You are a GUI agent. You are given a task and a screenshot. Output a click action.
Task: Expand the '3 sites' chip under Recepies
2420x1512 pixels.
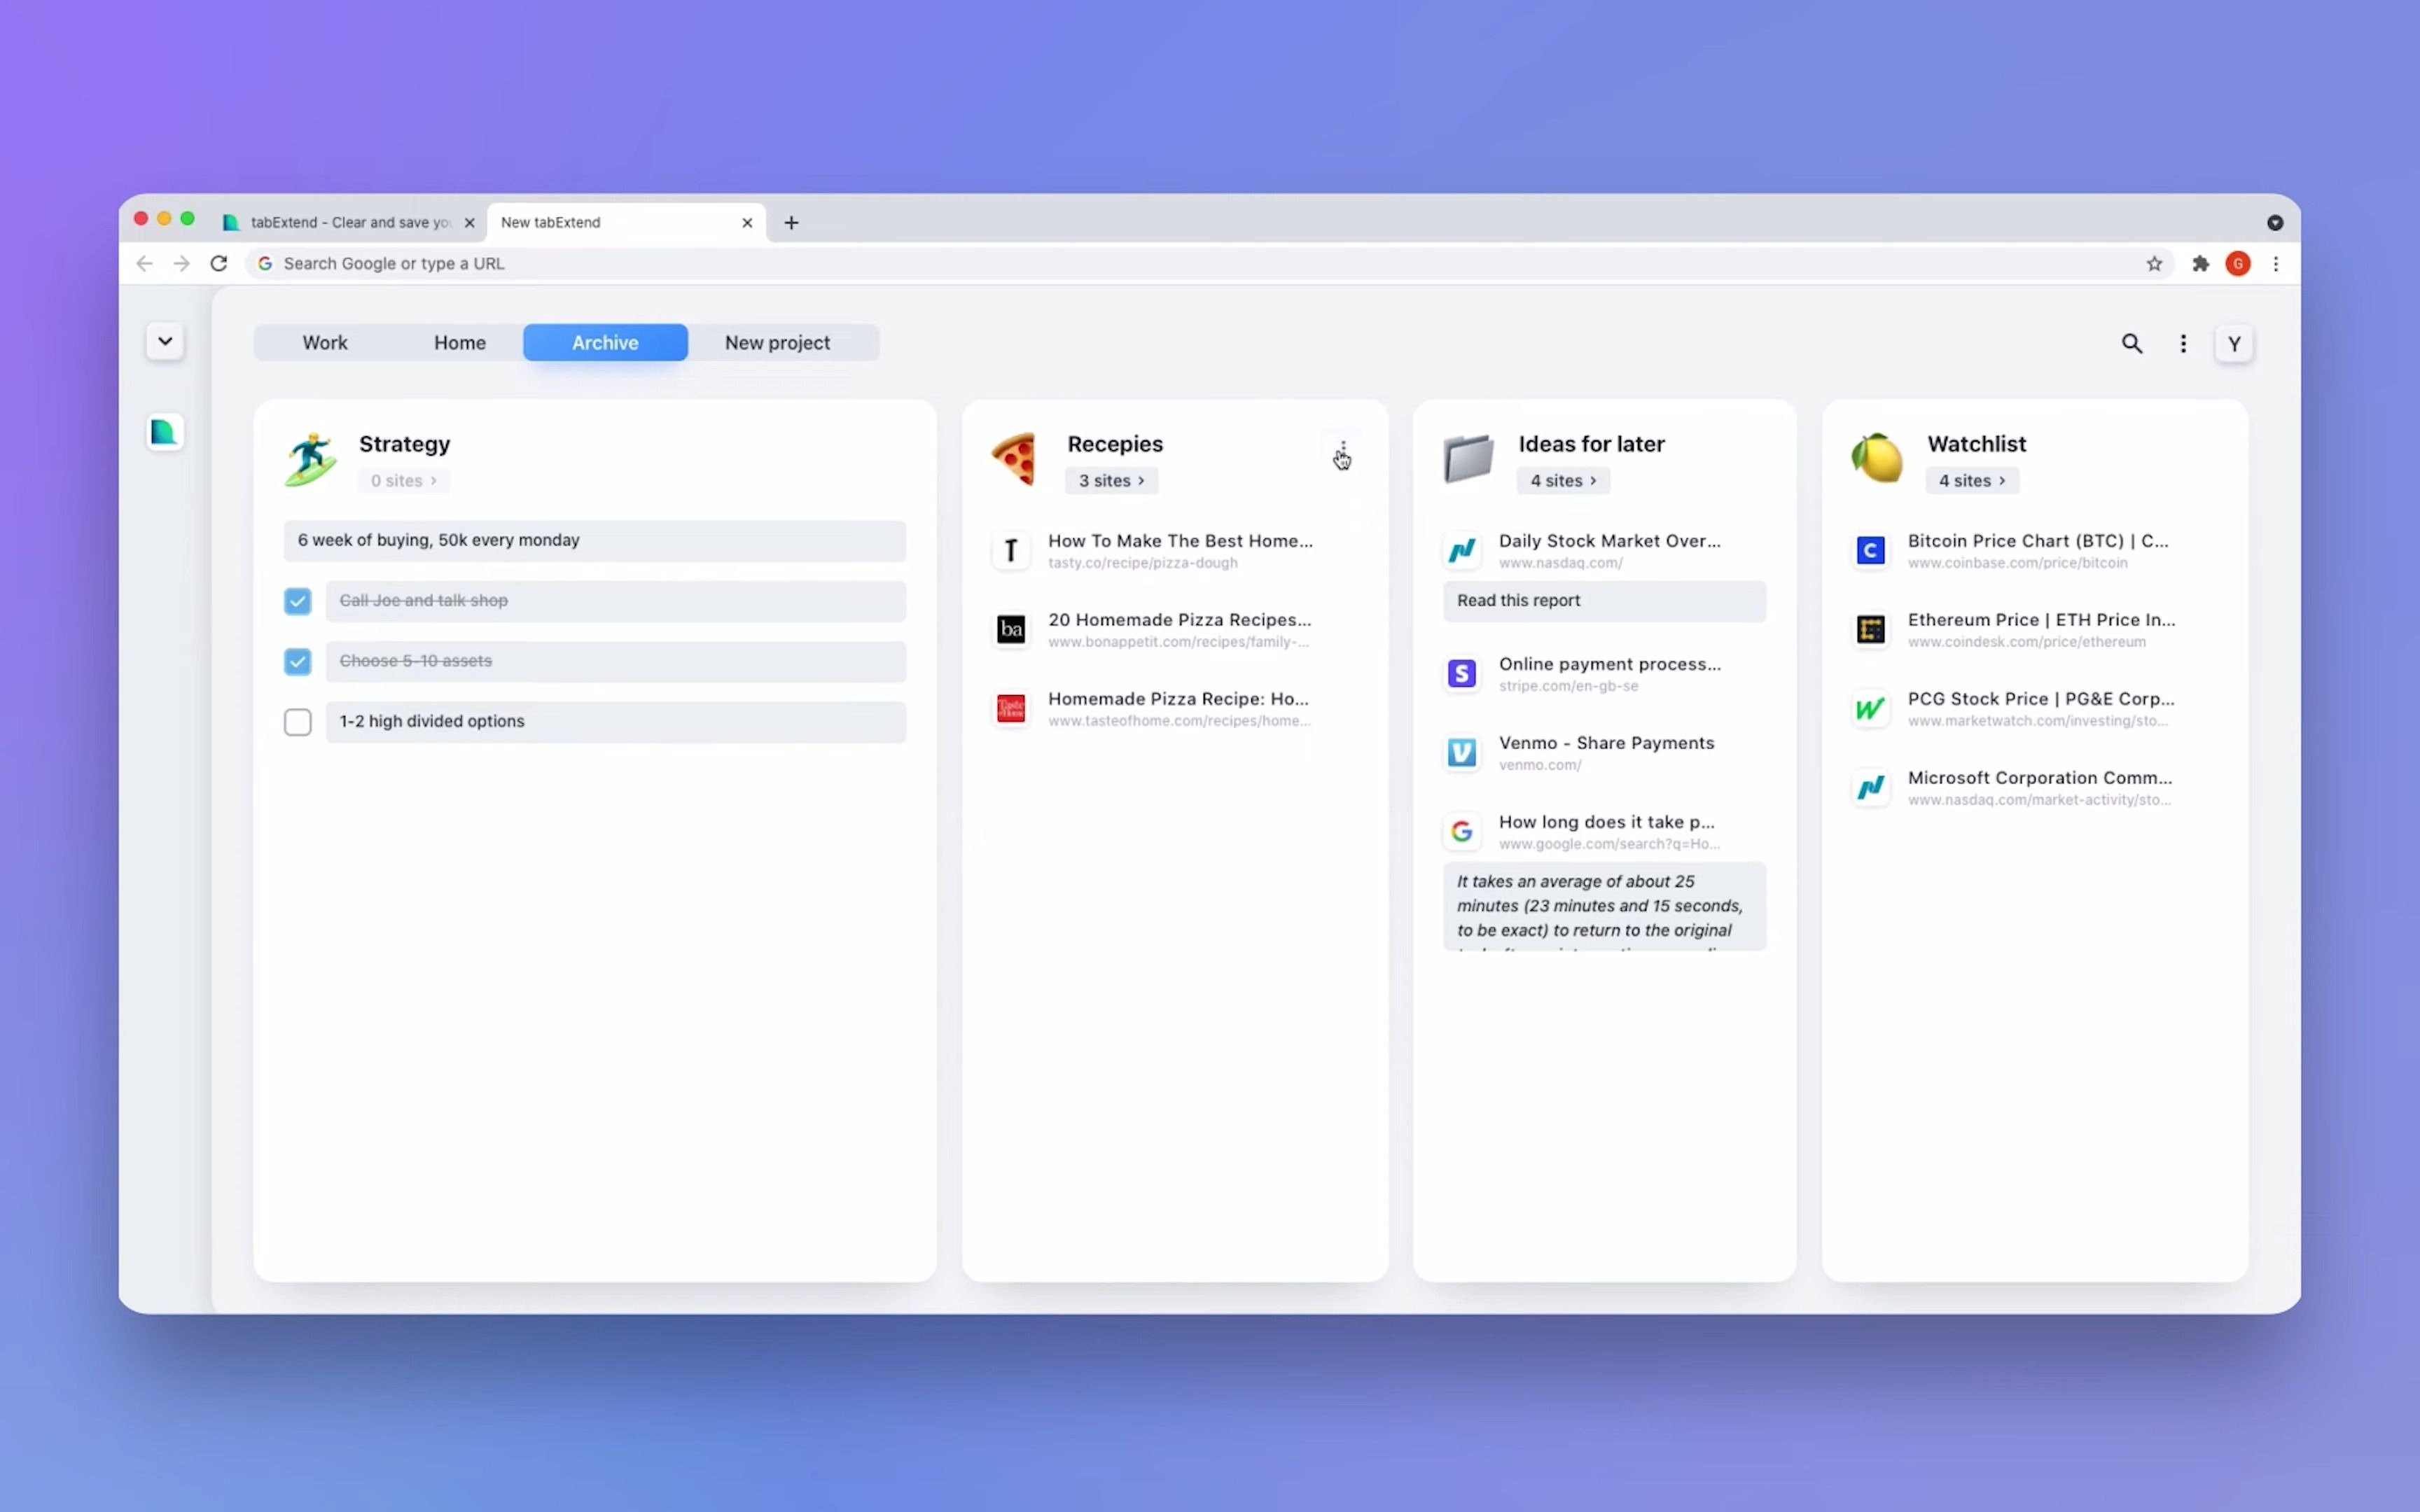pos(1111,481)
